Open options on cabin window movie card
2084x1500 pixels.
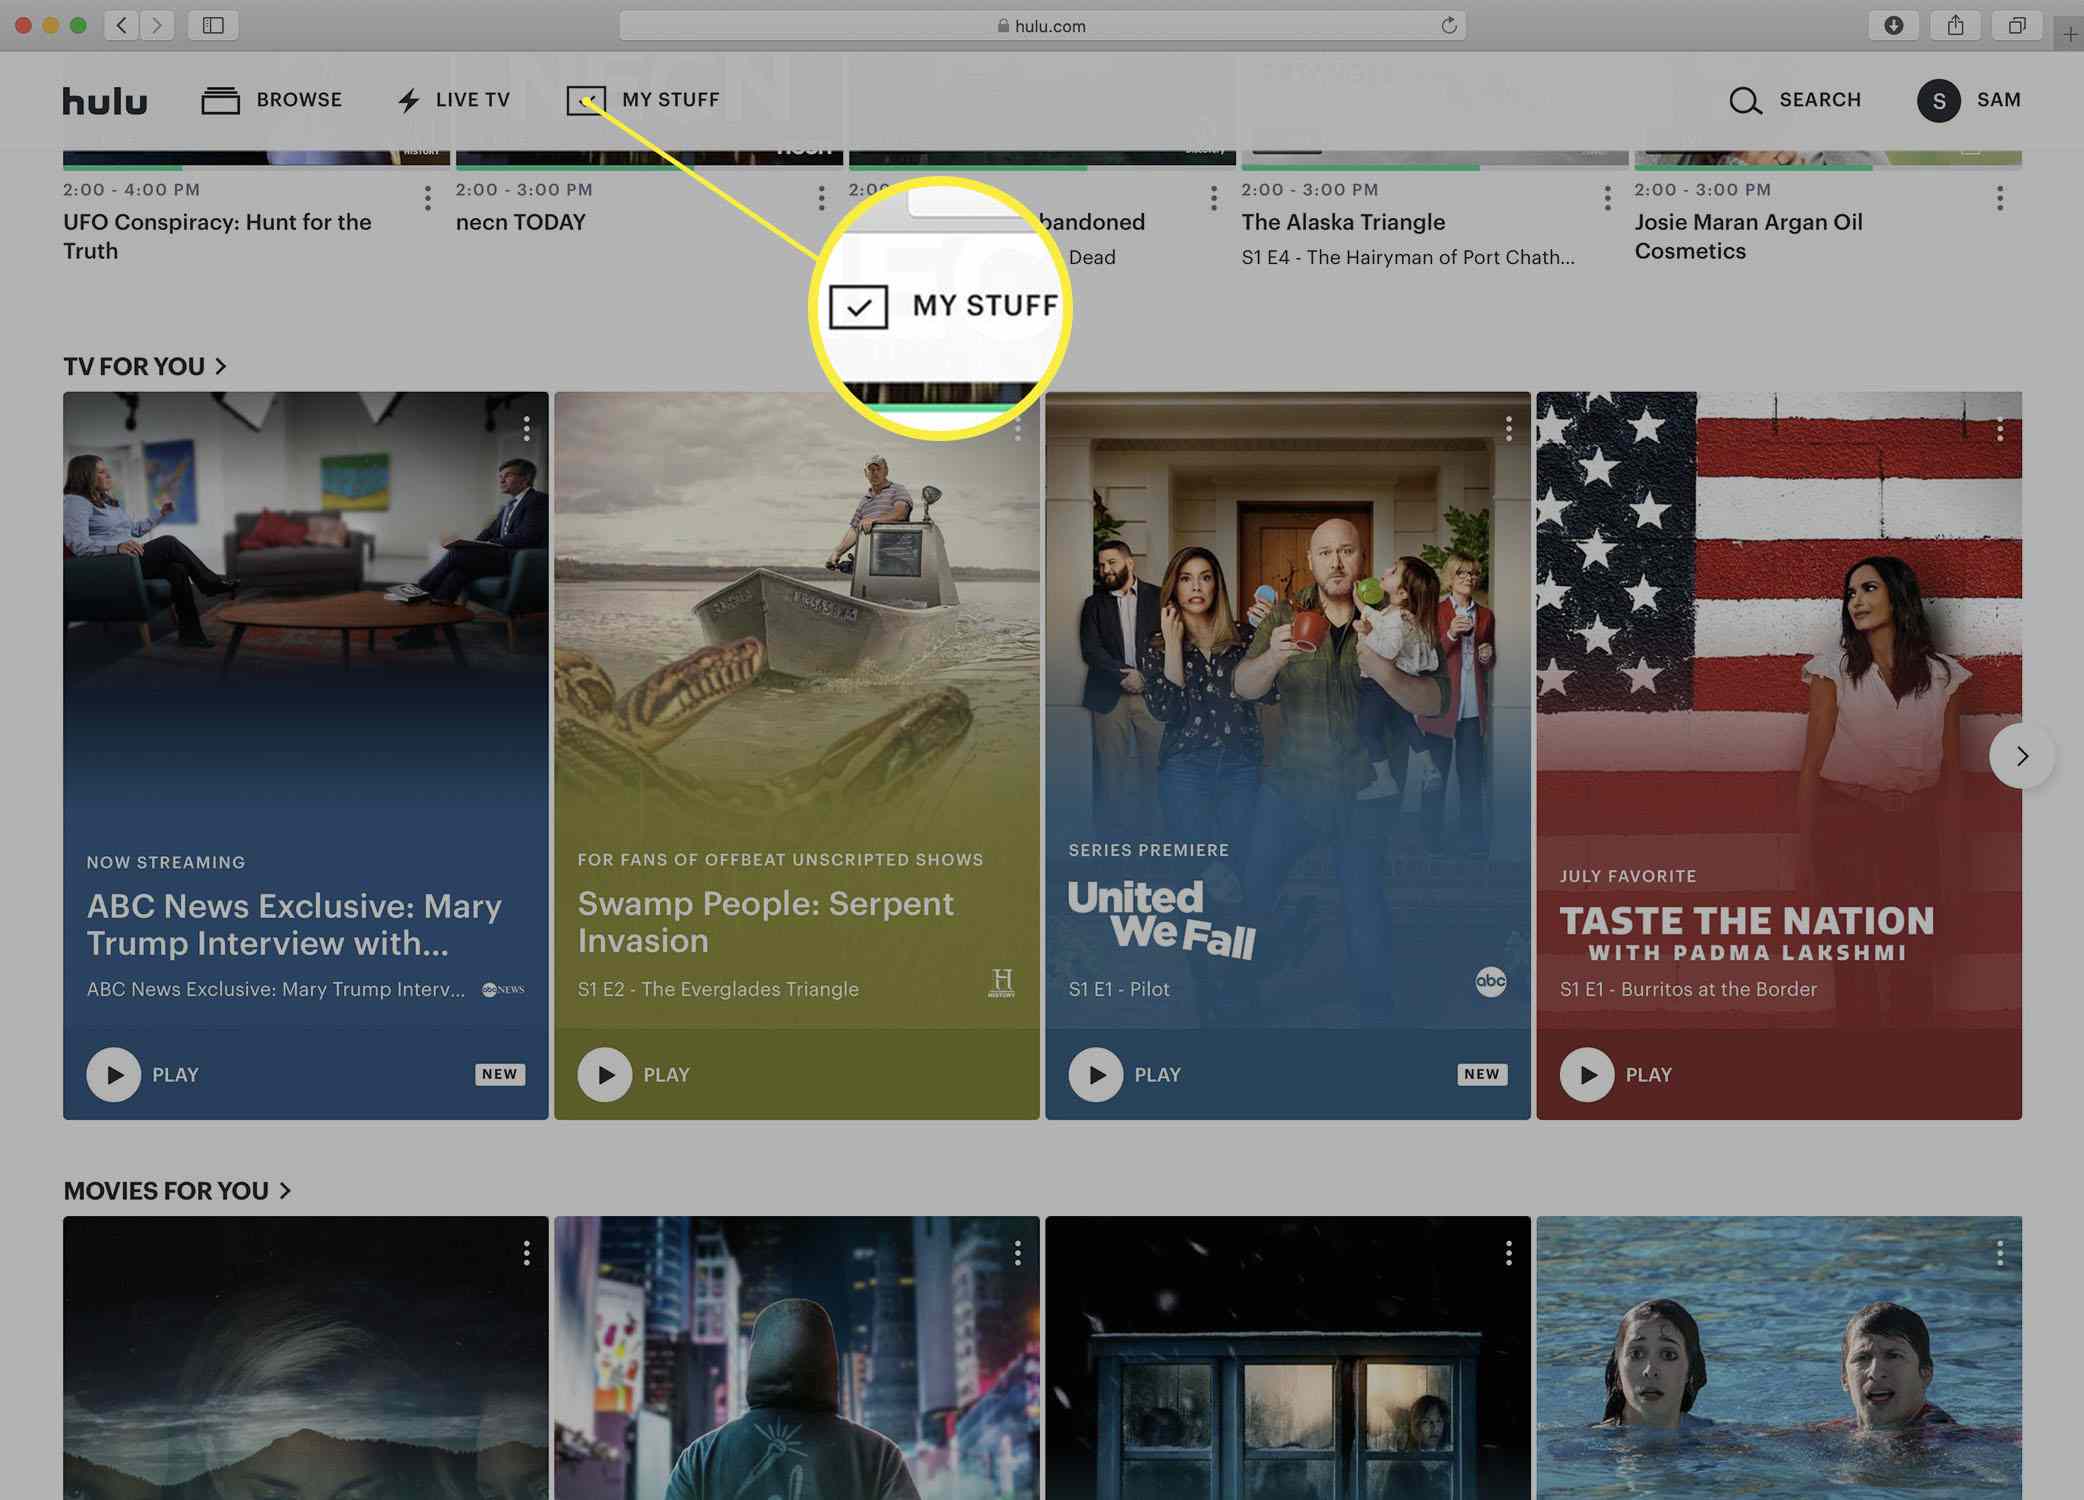1508,1253
